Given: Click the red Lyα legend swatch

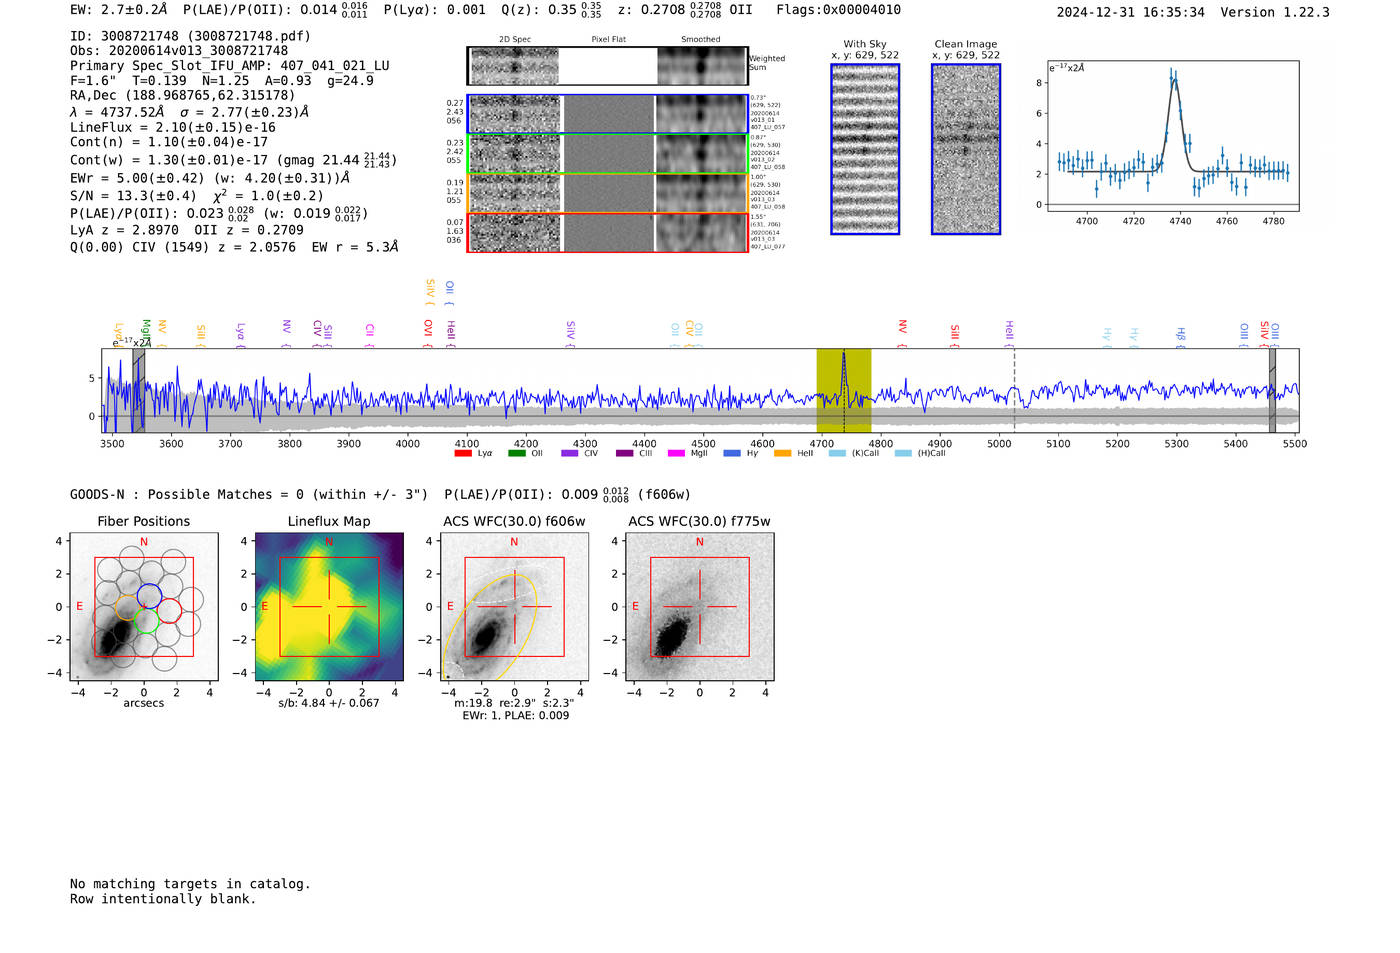Looking at the screenshot, I should pyautogui.click(x=463, y=454).
